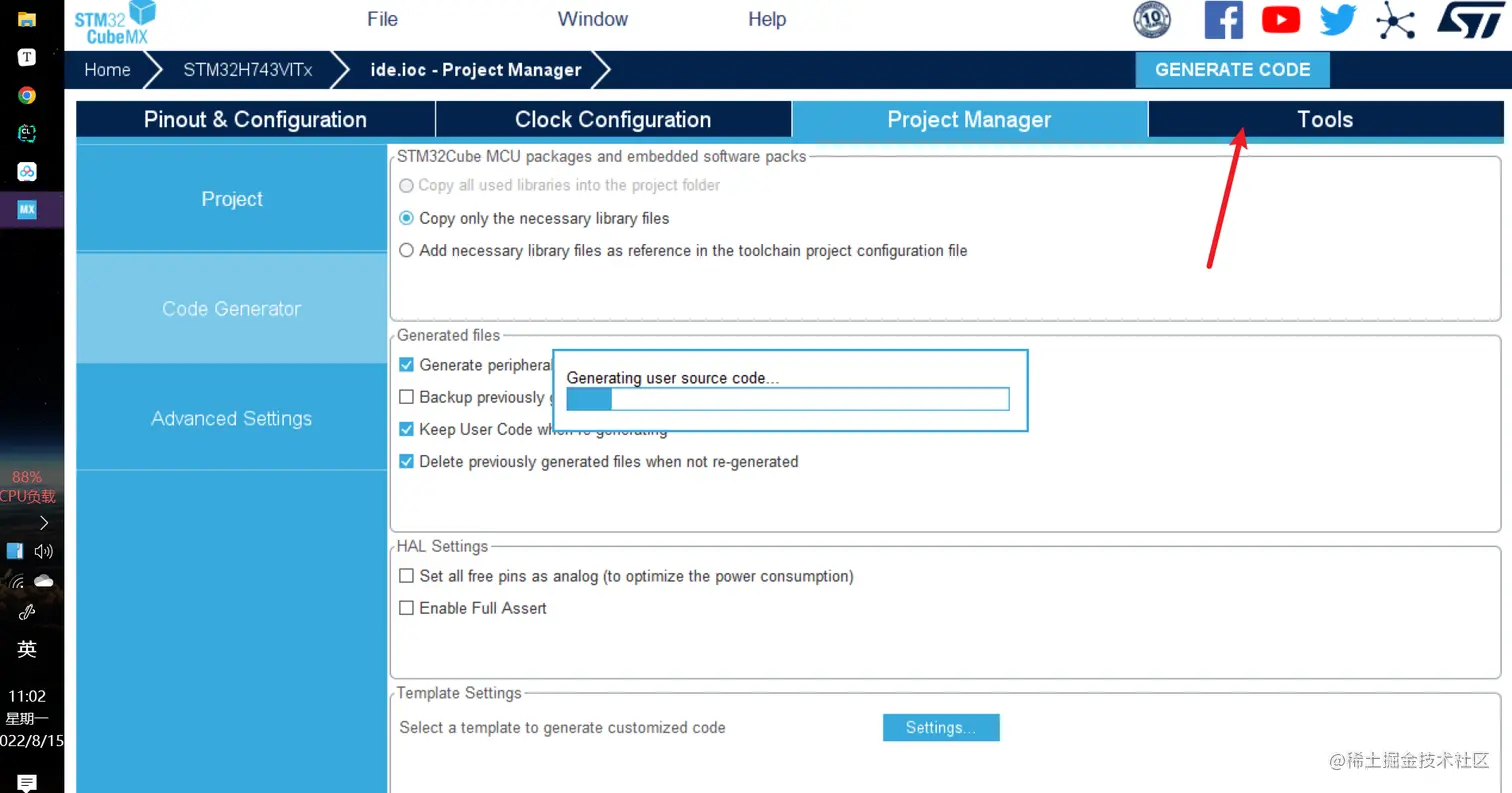Screen dimensions: 1512x793
Task: Open File Explorer from the taskbar
Action: click(x=27, y=20)
